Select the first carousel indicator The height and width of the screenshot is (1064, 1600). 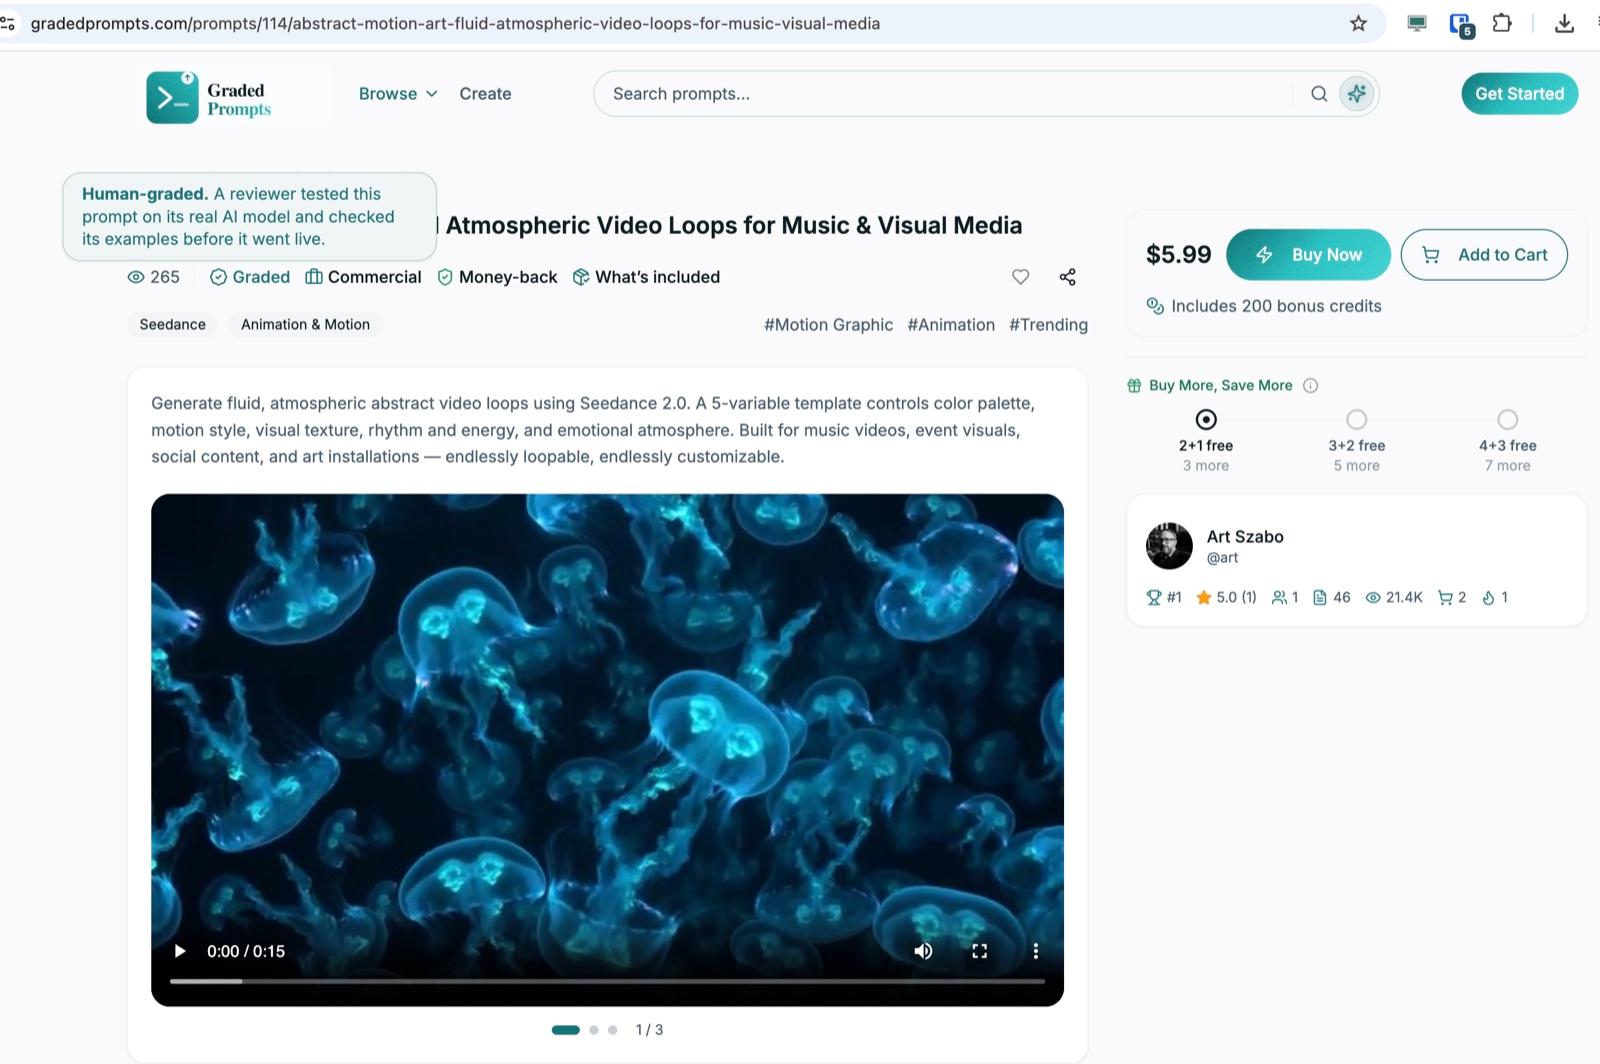point(566,1030)
